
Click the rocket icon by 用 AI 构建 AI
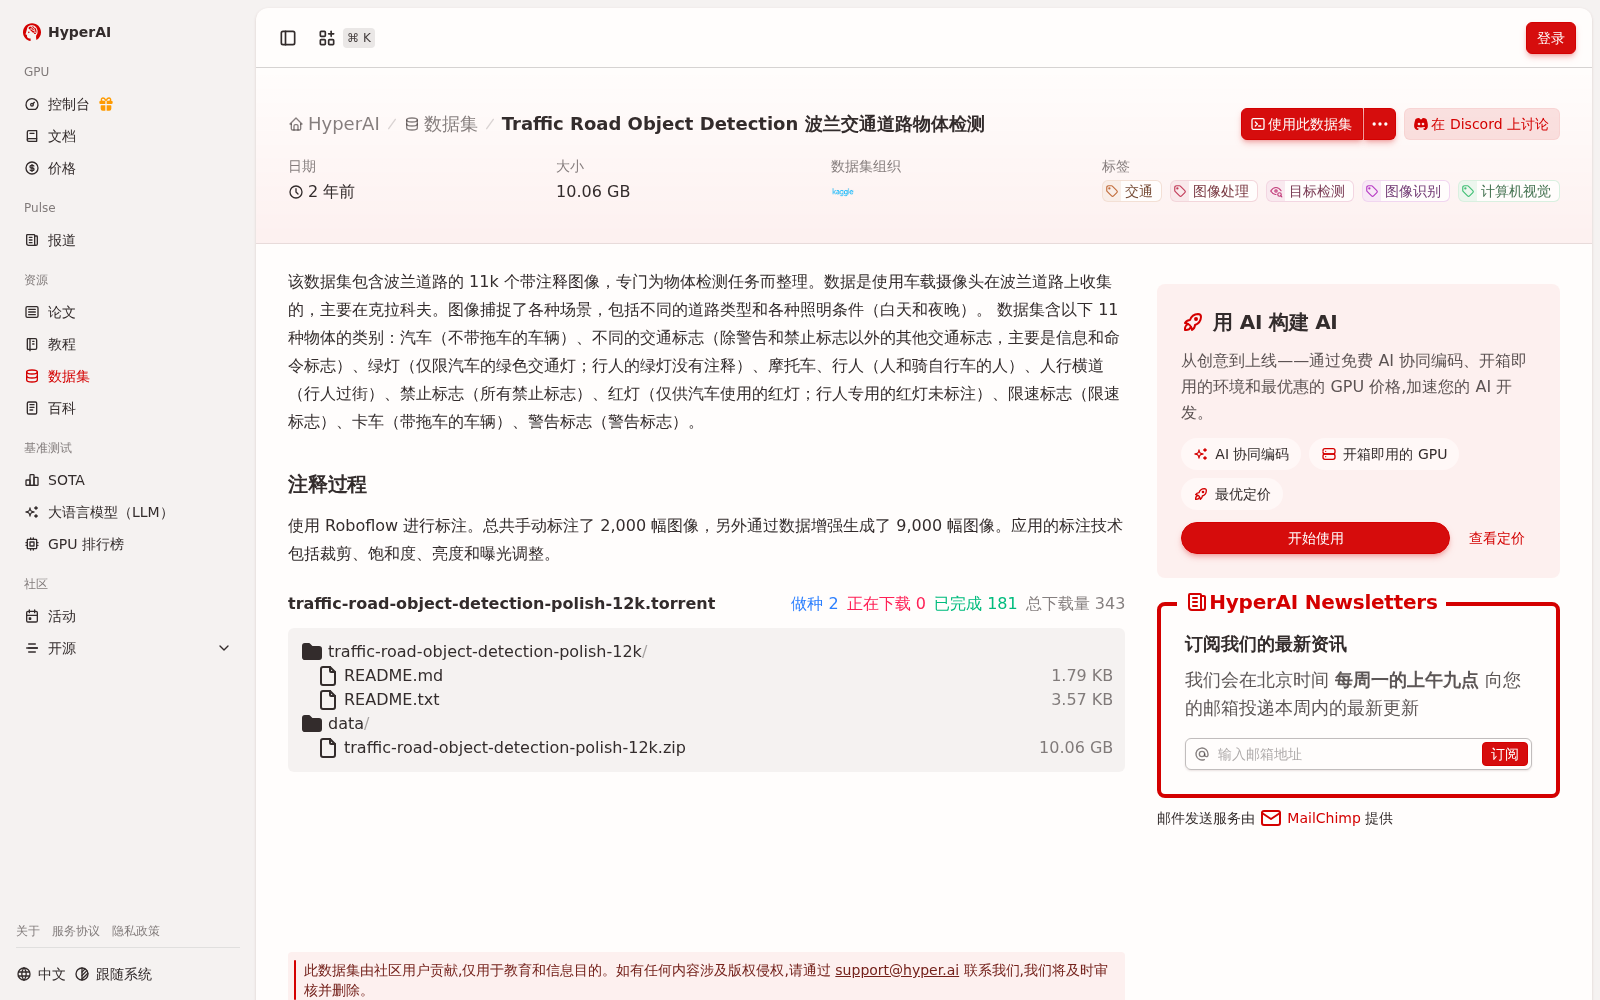1192,322
